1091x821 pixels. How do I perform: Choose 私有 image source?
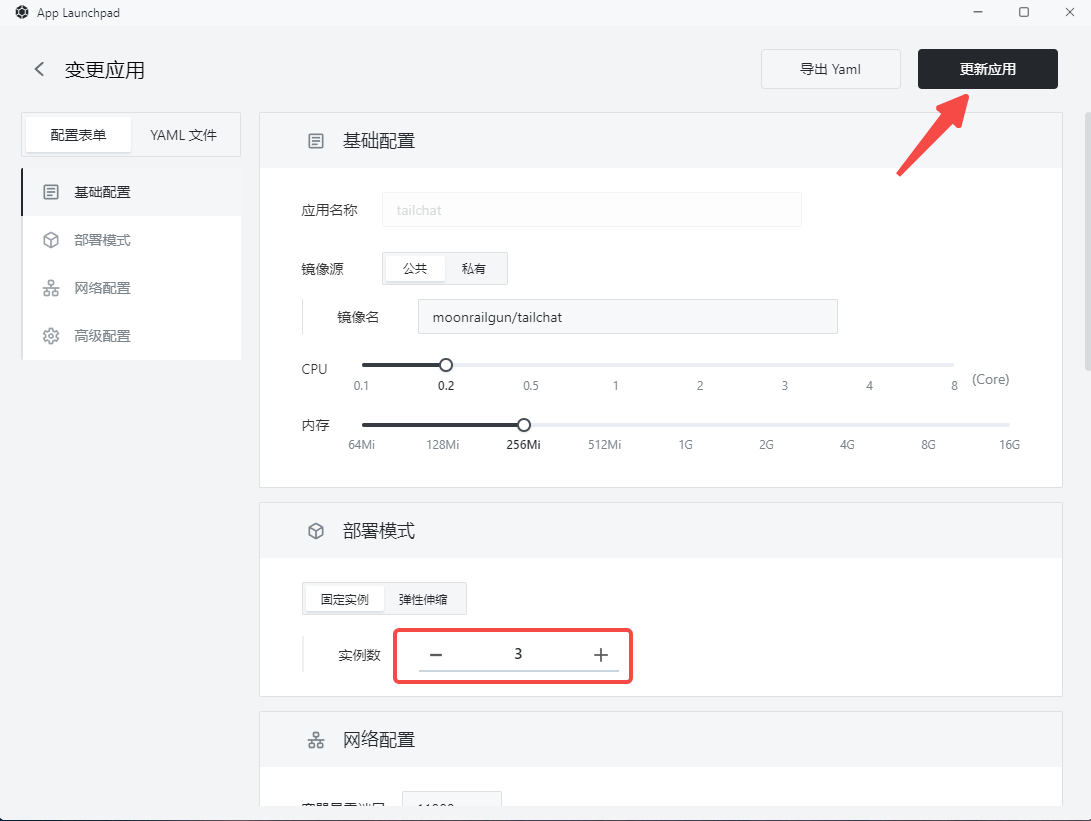(x=474, y=269)
